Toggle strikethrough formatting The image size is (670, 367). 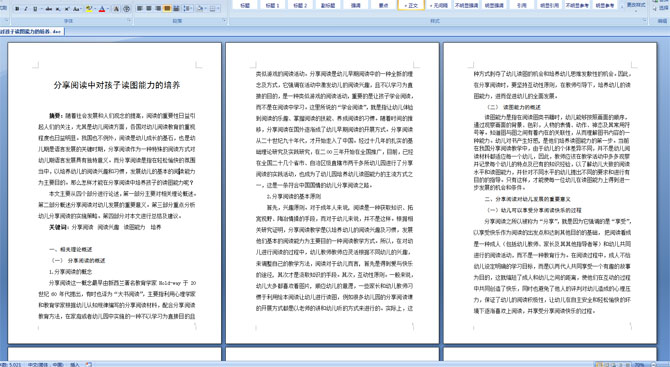pyautogui.click(x=49, y=9)
